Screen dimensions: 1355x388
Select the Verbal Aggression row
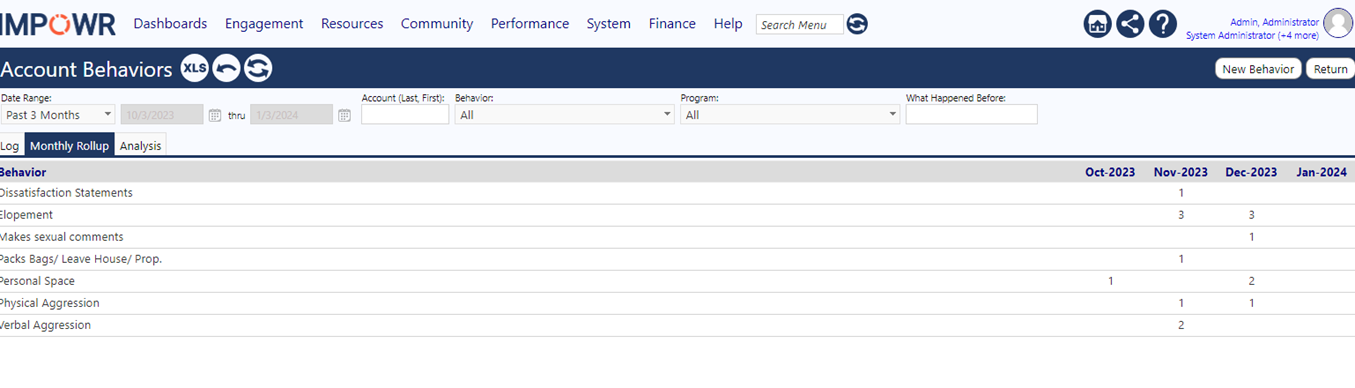tap(677, 325)
